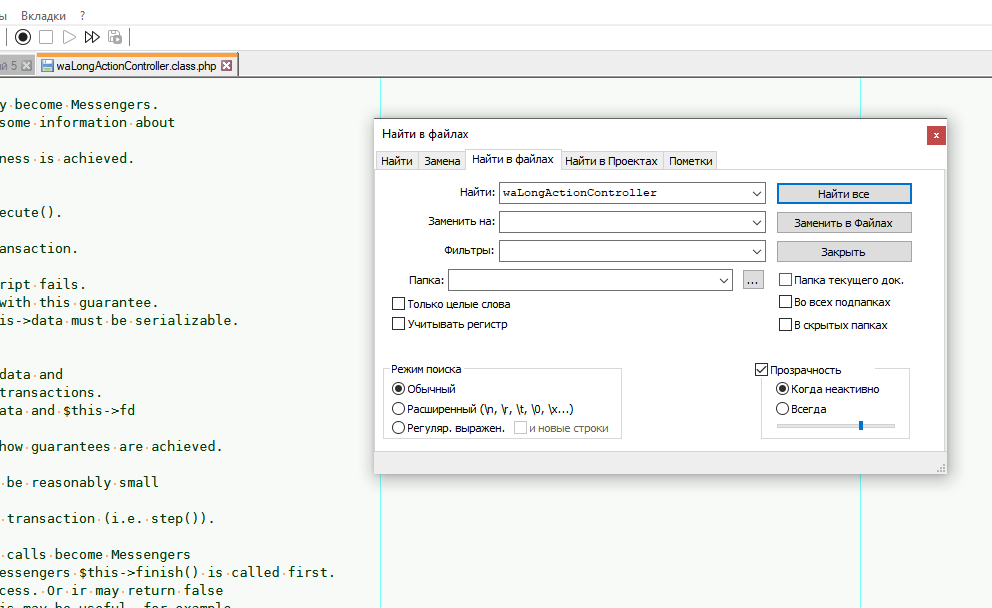The image size is (992, 608).
Task: Select 'Обычный' search mode
Action: [398, 388]
